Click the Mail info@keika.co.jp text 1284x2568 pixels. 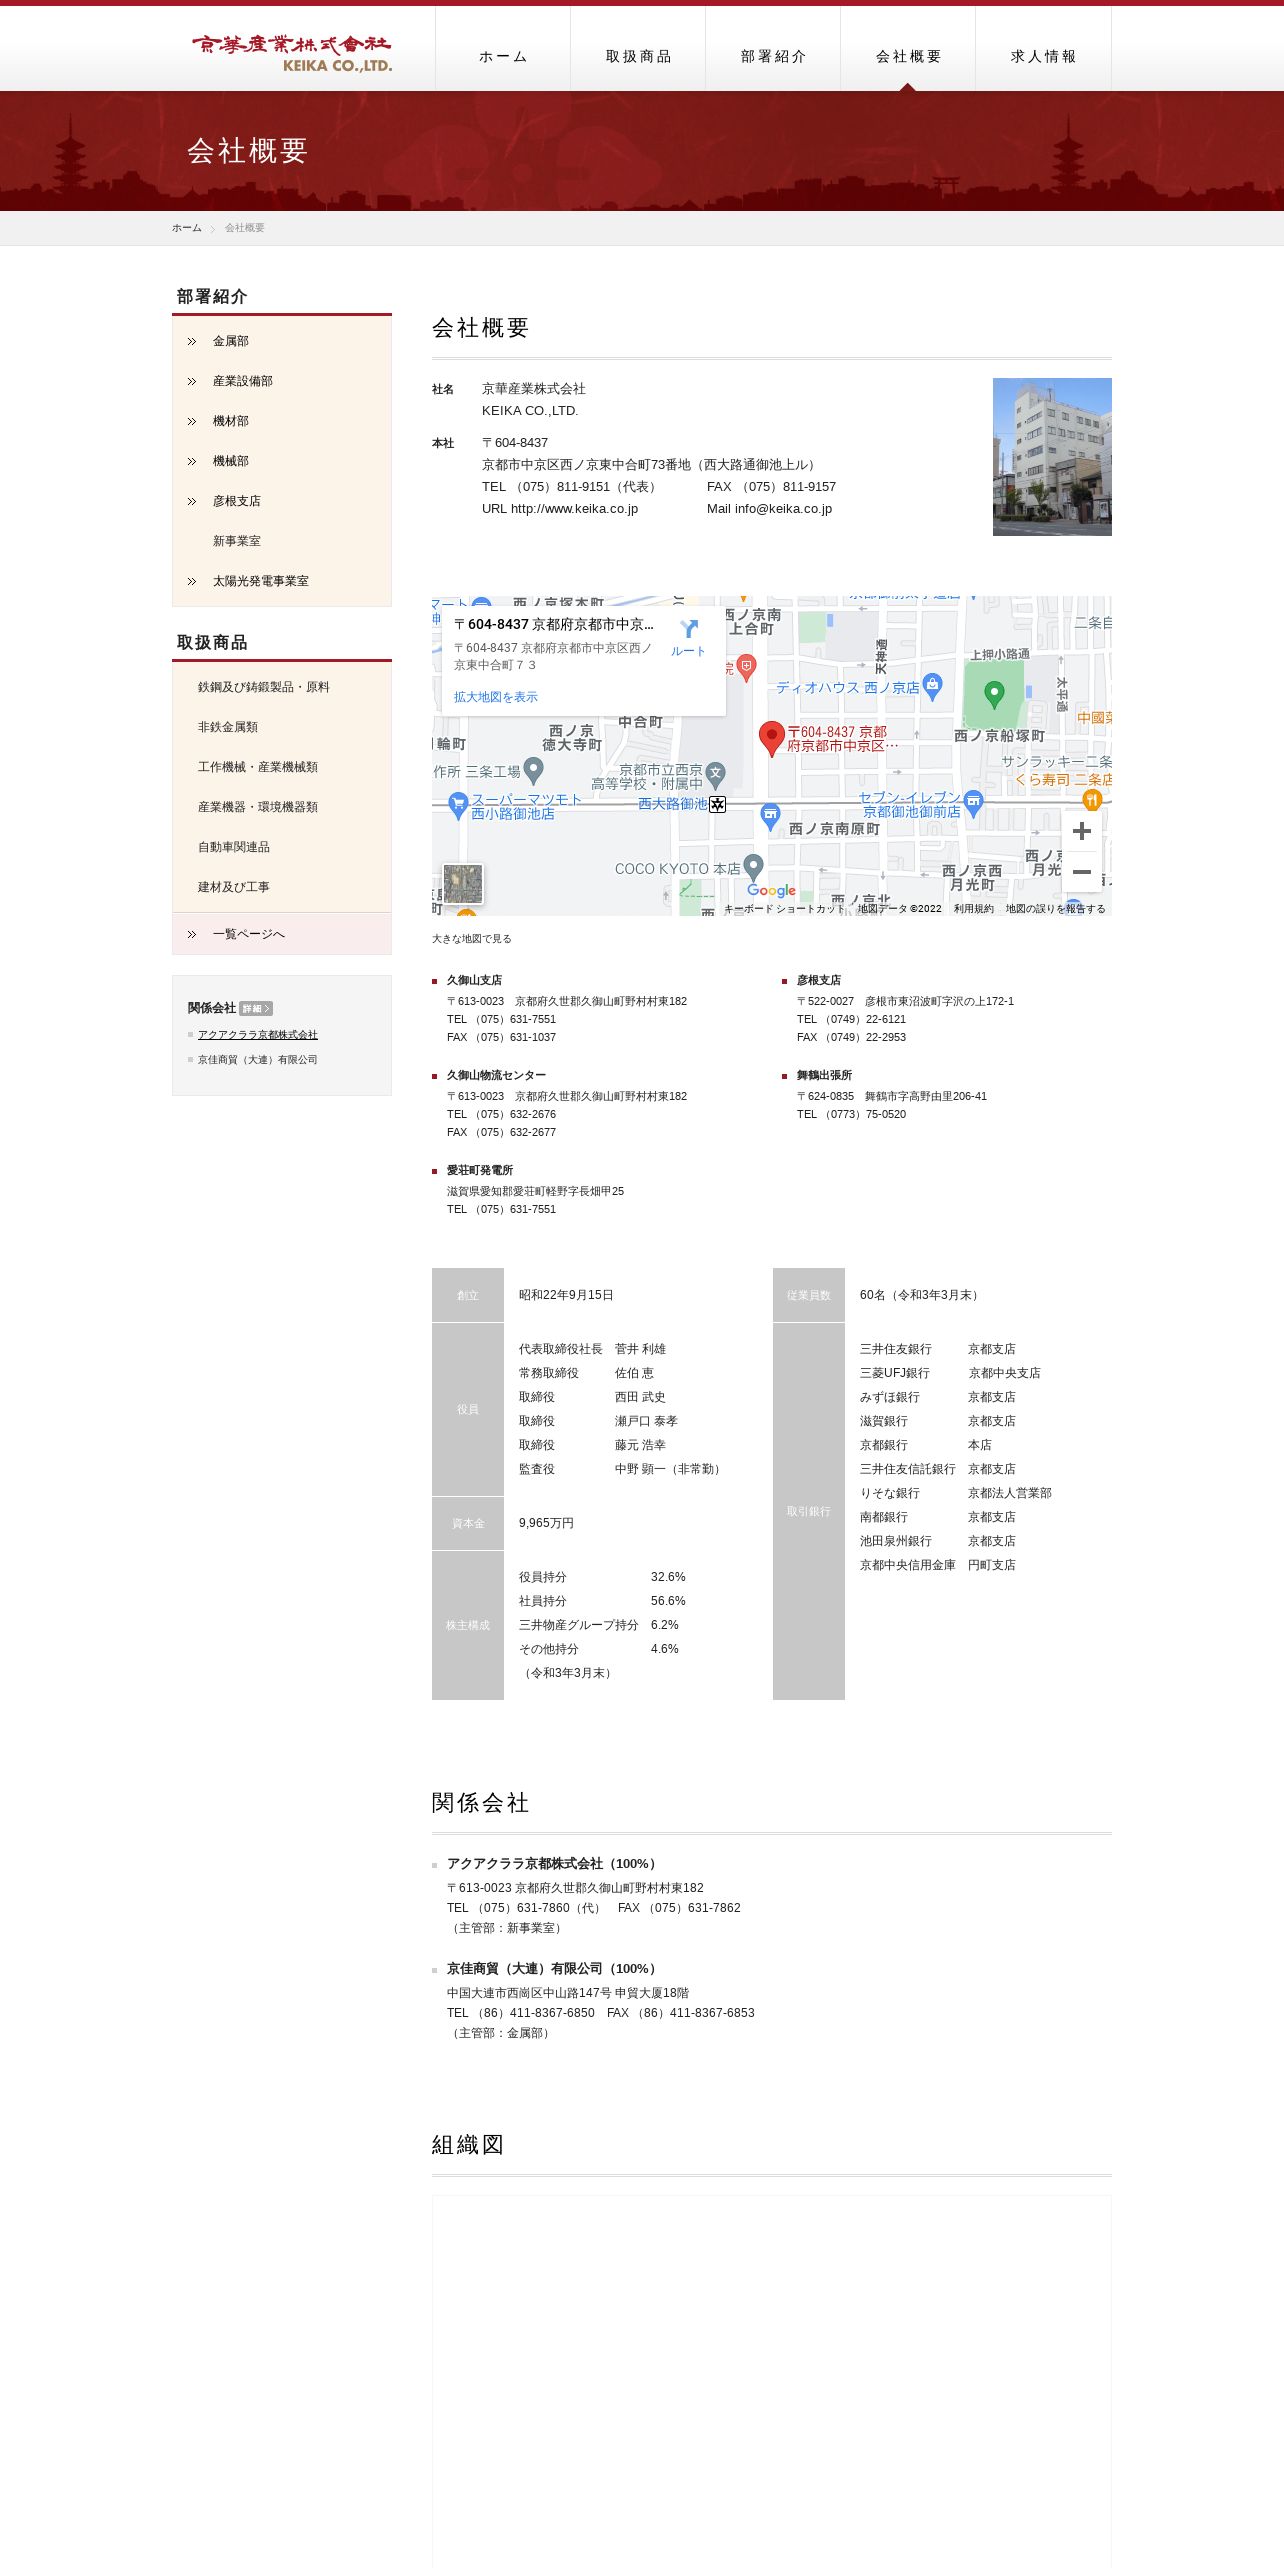(769, 509)
